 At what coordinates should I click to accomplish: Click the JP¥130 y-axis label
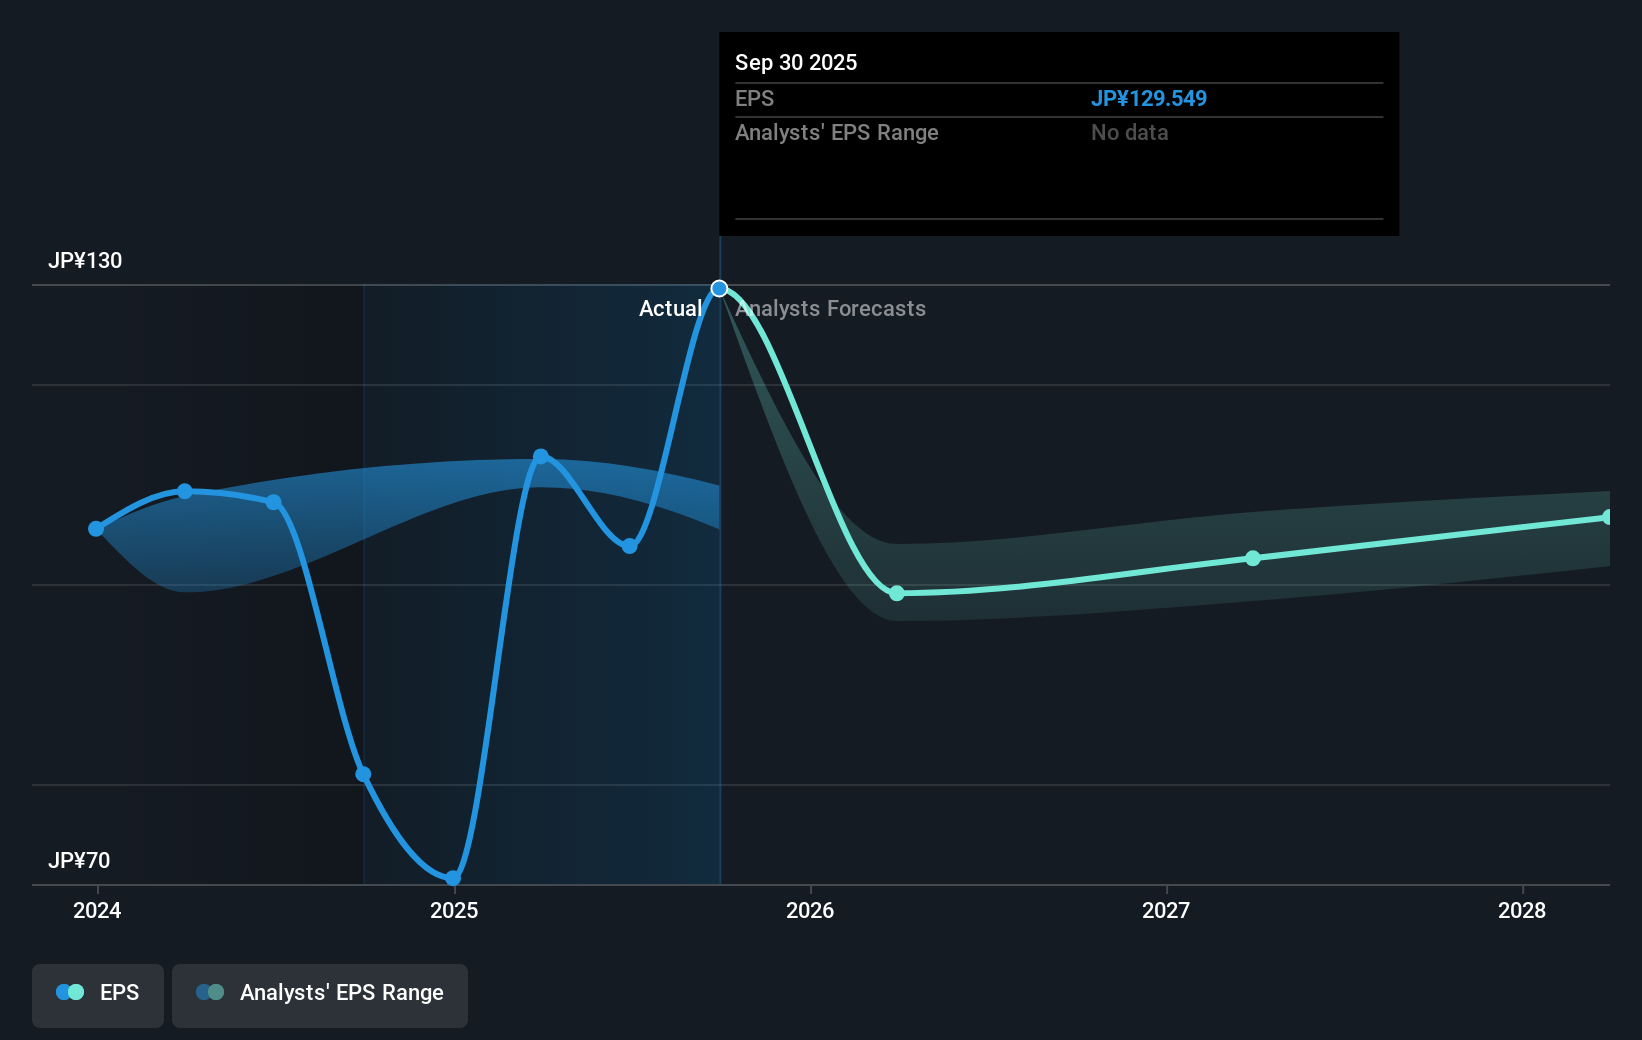coord(85,261)
